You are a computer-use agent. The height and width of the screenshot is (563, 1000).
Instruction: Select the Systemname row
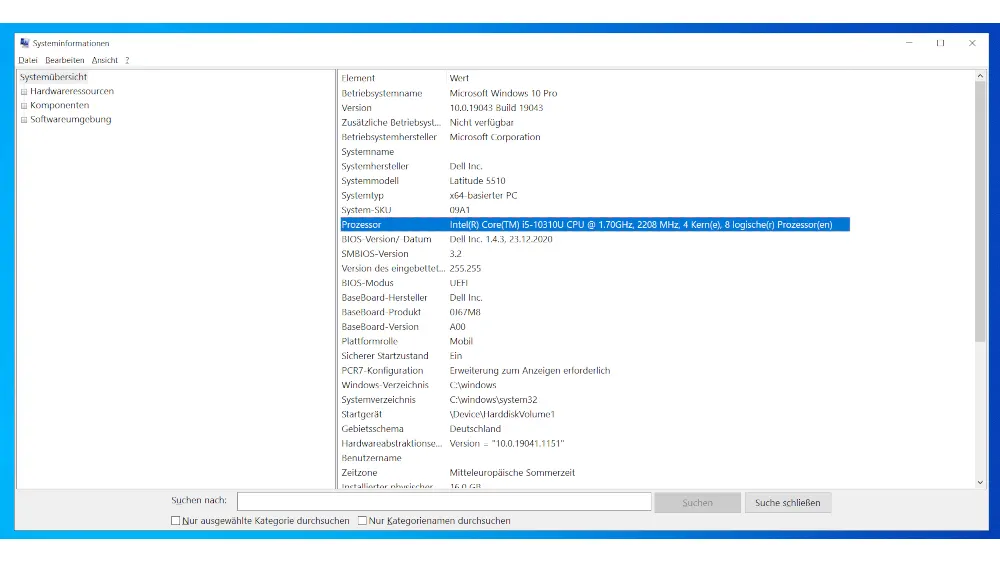[595, 152]
